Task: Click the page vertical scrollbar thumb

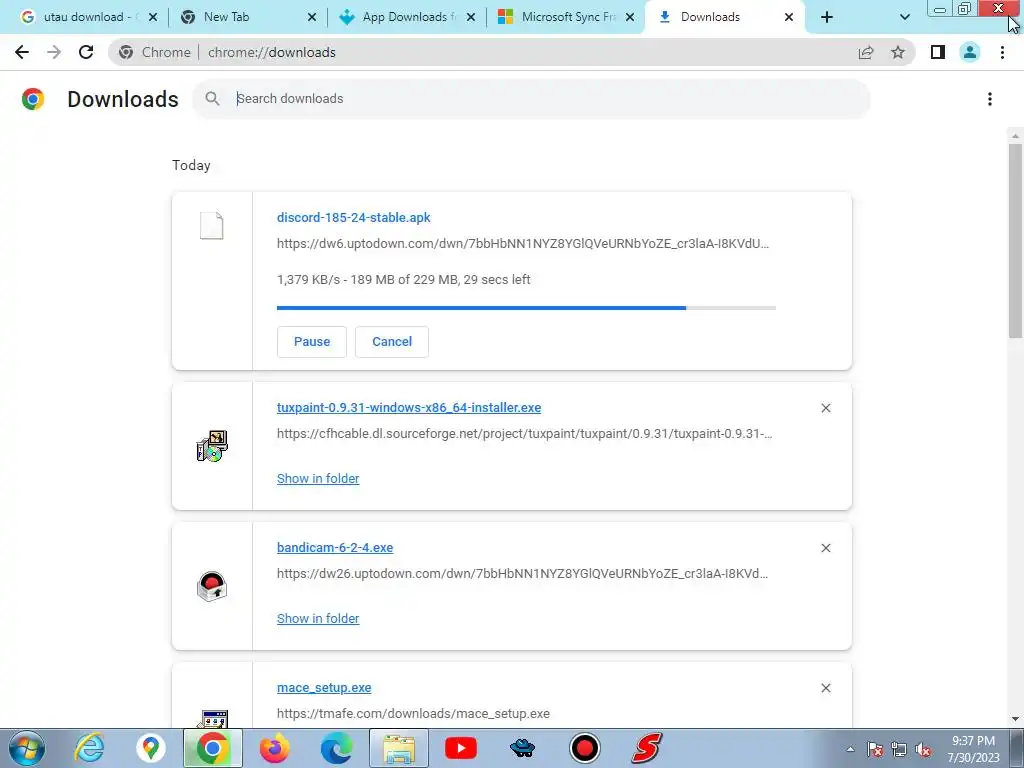Action: pyautogui.click(x=1015, y=240)
